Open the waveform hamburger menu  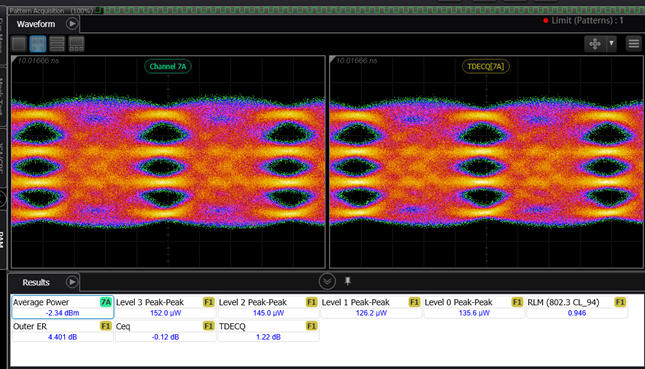click(x=634, y=44)
